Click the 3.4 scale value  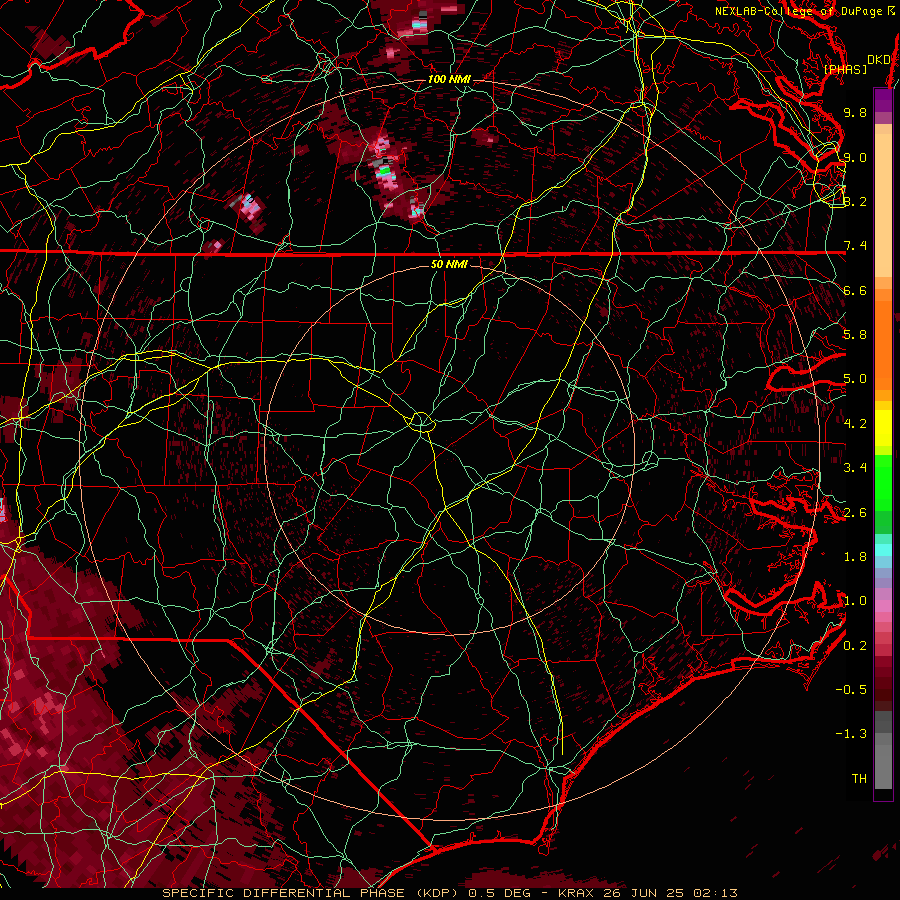point(855,468)
